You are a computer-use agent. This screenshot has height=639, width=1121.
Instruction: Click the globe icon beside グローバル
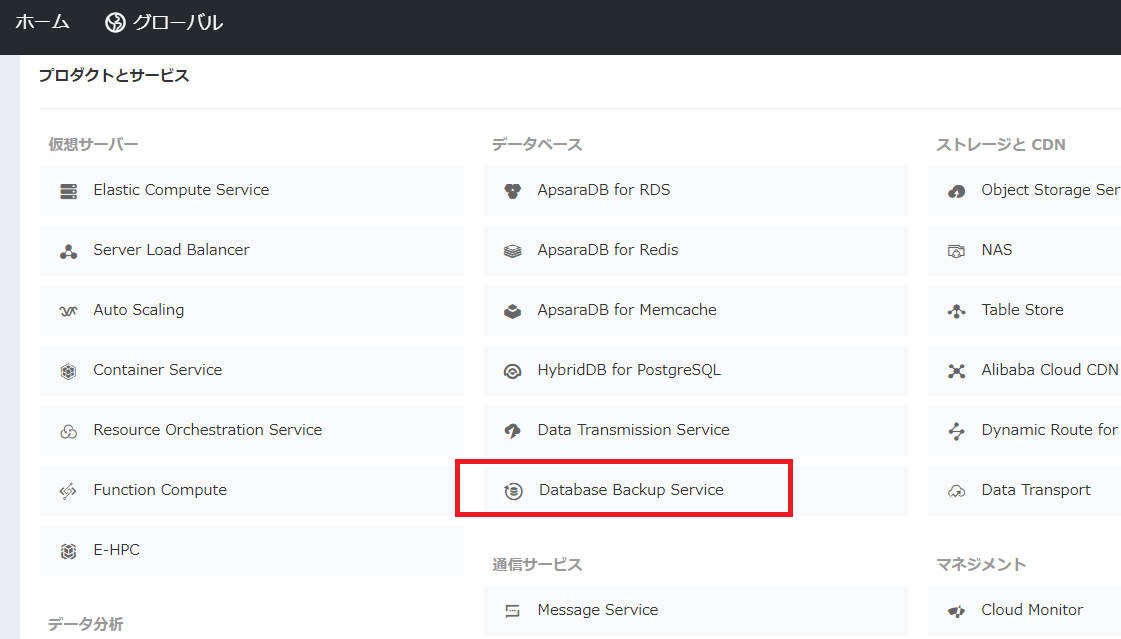(x=115, y=22)
